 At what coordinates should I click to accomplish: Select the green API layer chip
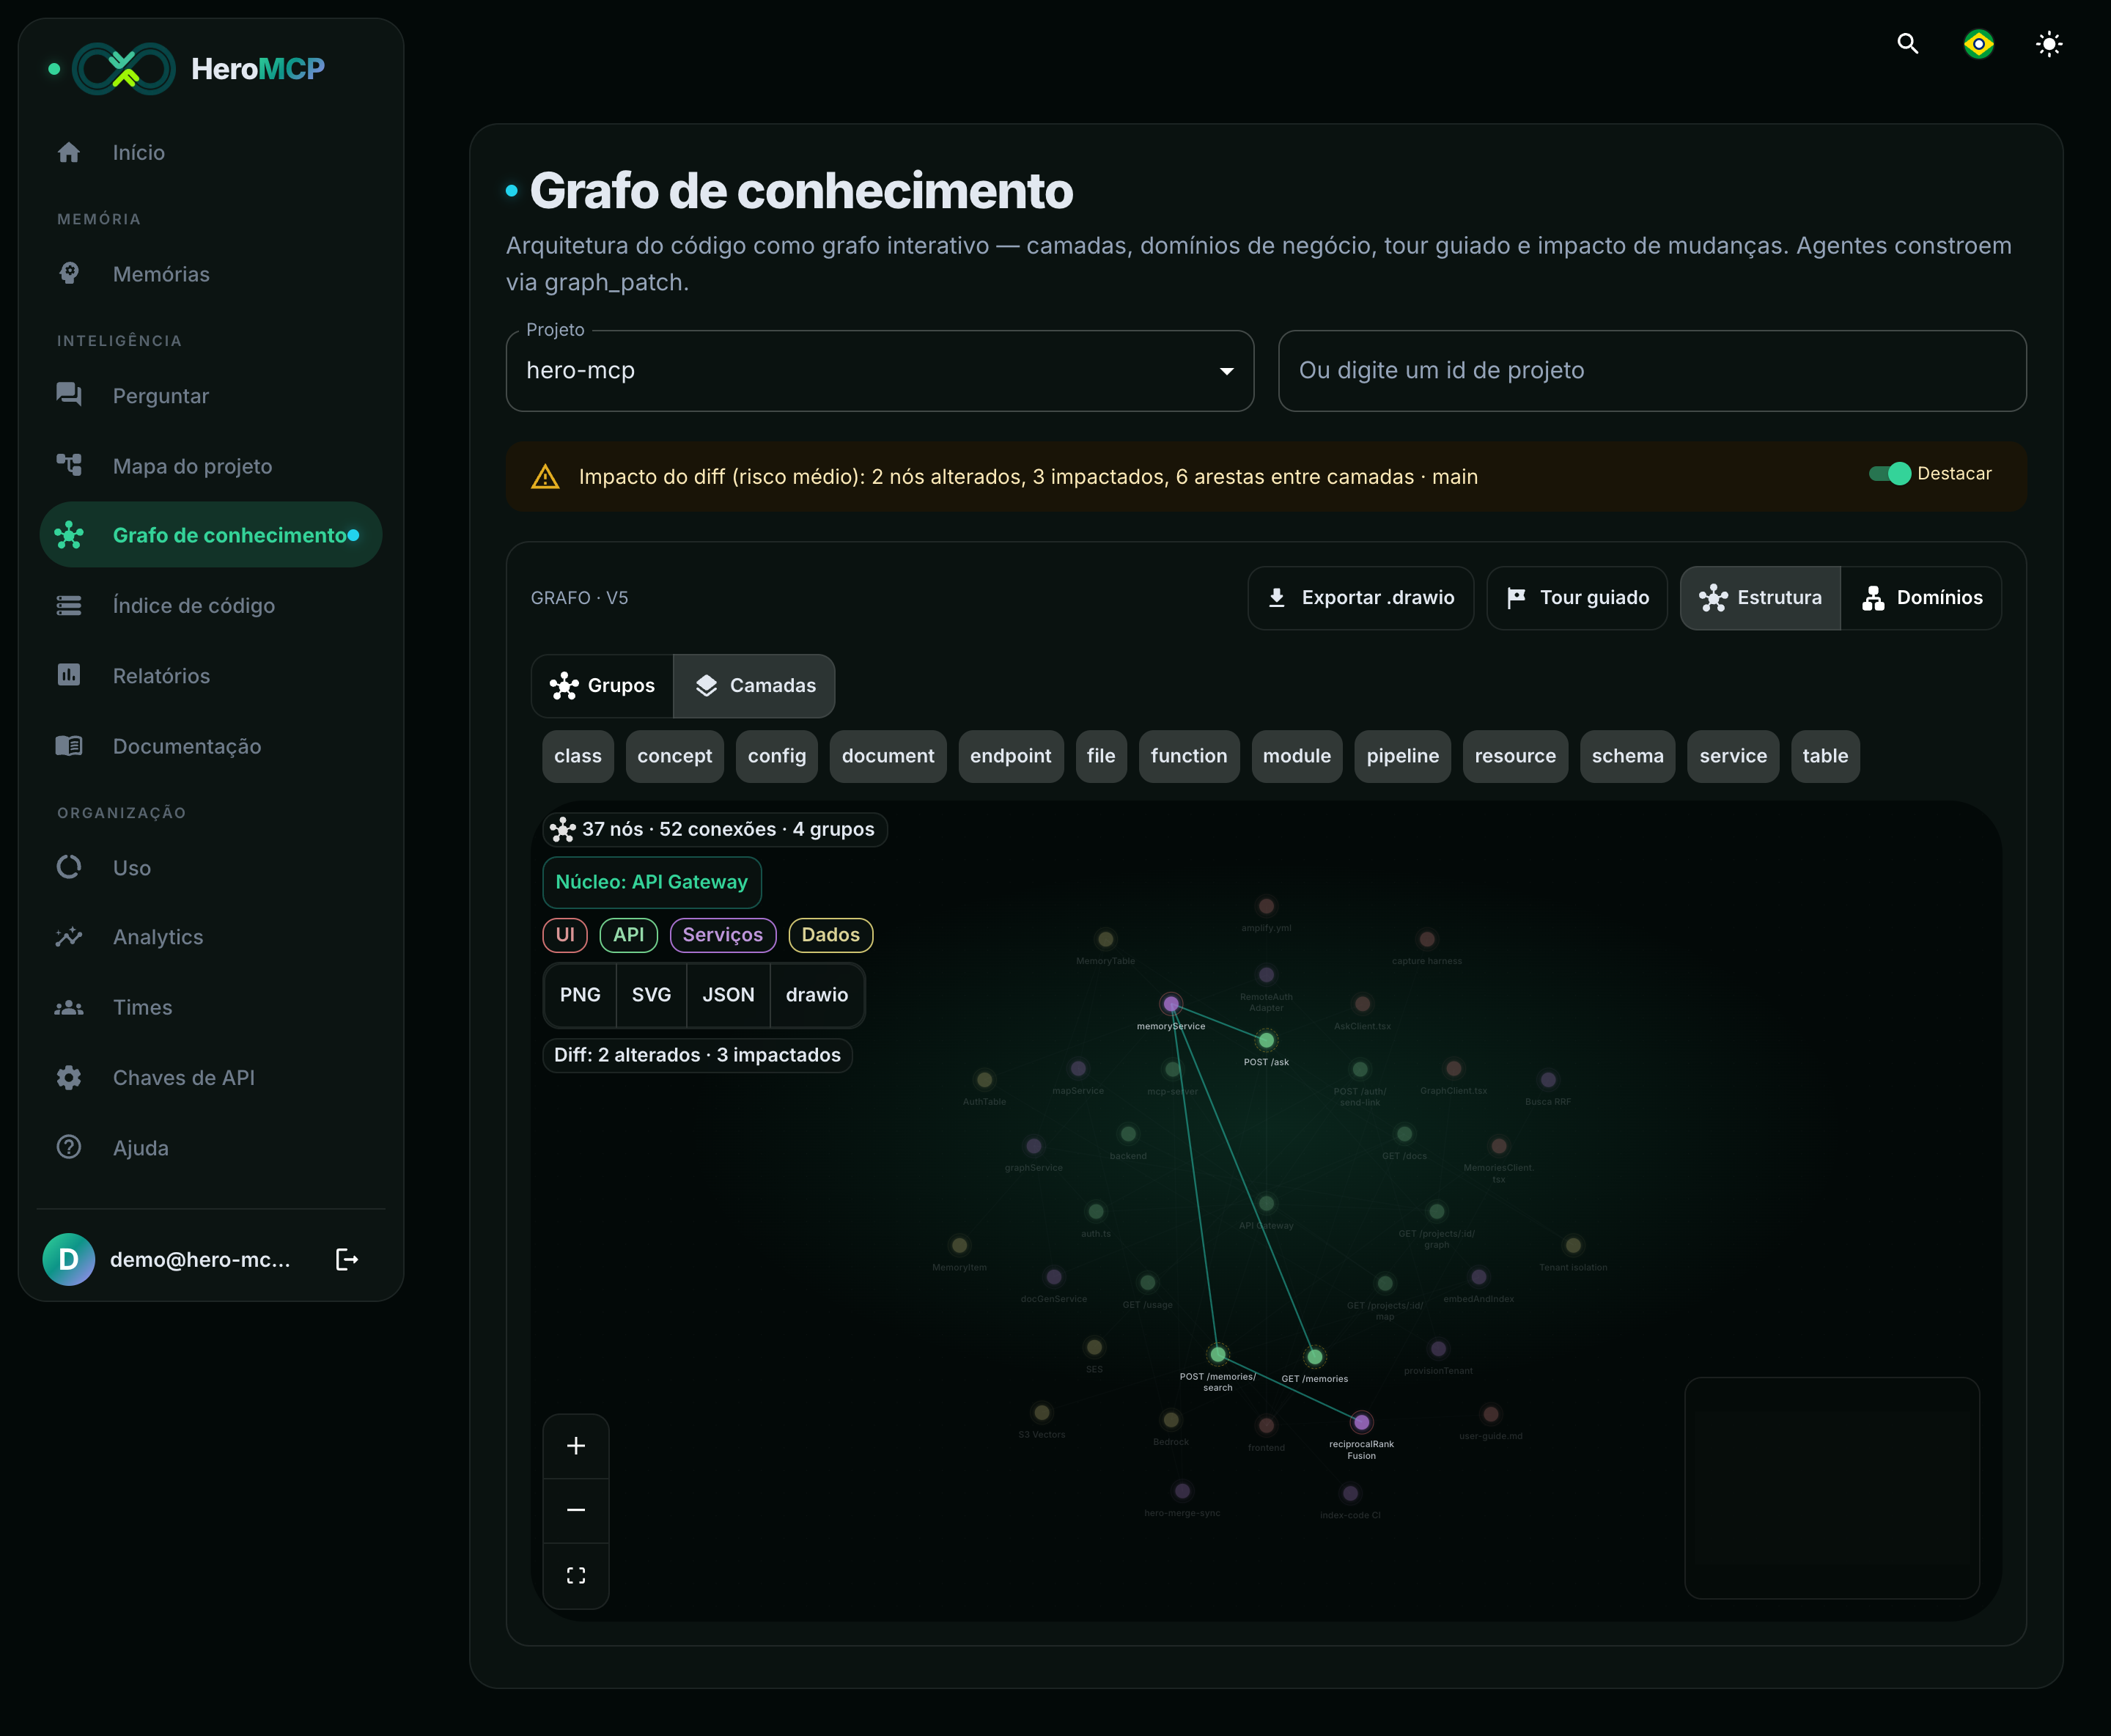[x=629, y=935]
